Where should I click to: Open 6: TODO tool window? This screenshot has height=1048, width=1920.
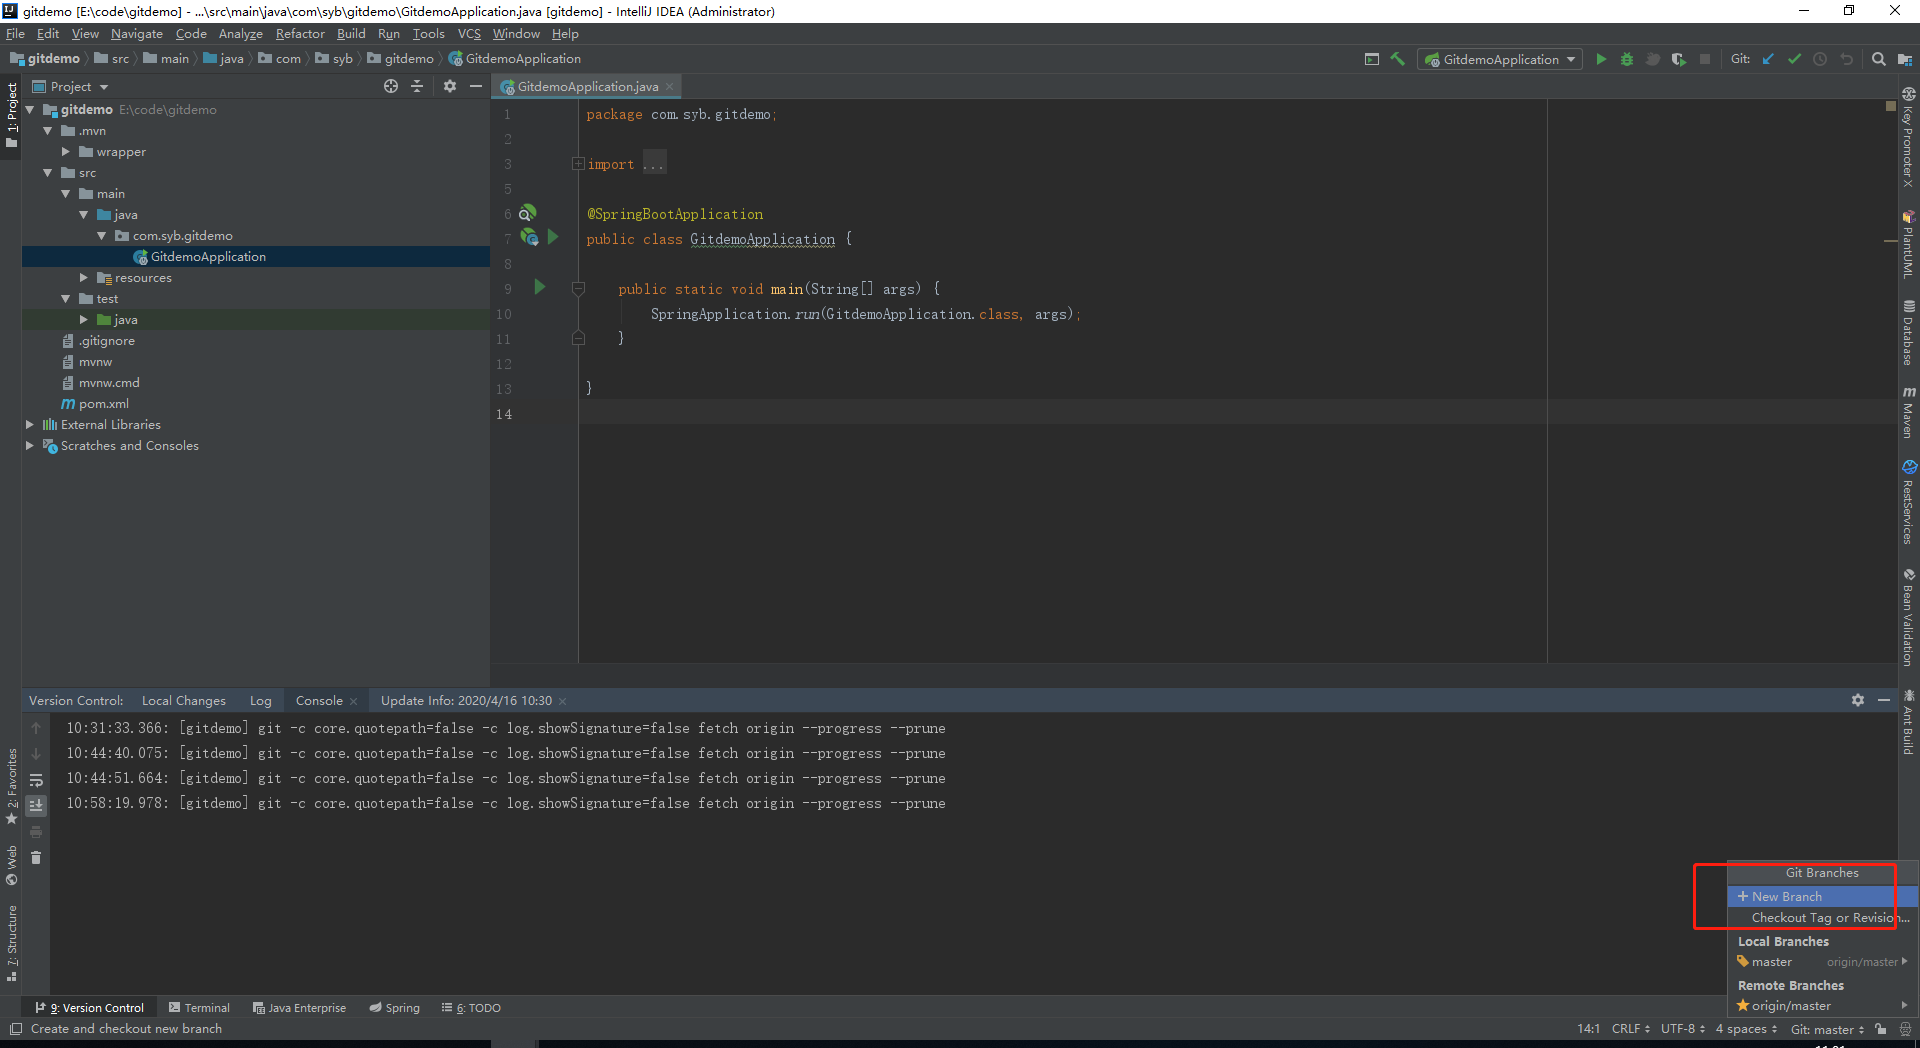click(471, 1008)
